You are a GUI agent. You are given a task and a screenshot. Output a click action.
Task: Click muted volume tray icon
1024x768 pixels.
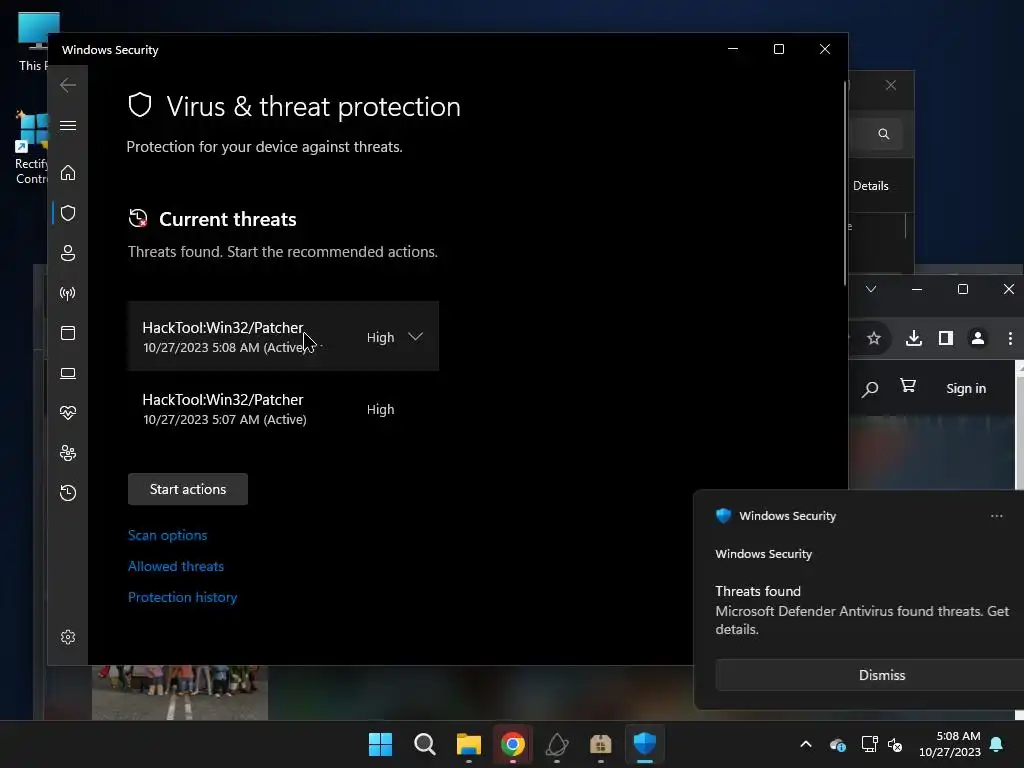click(895, 744)
